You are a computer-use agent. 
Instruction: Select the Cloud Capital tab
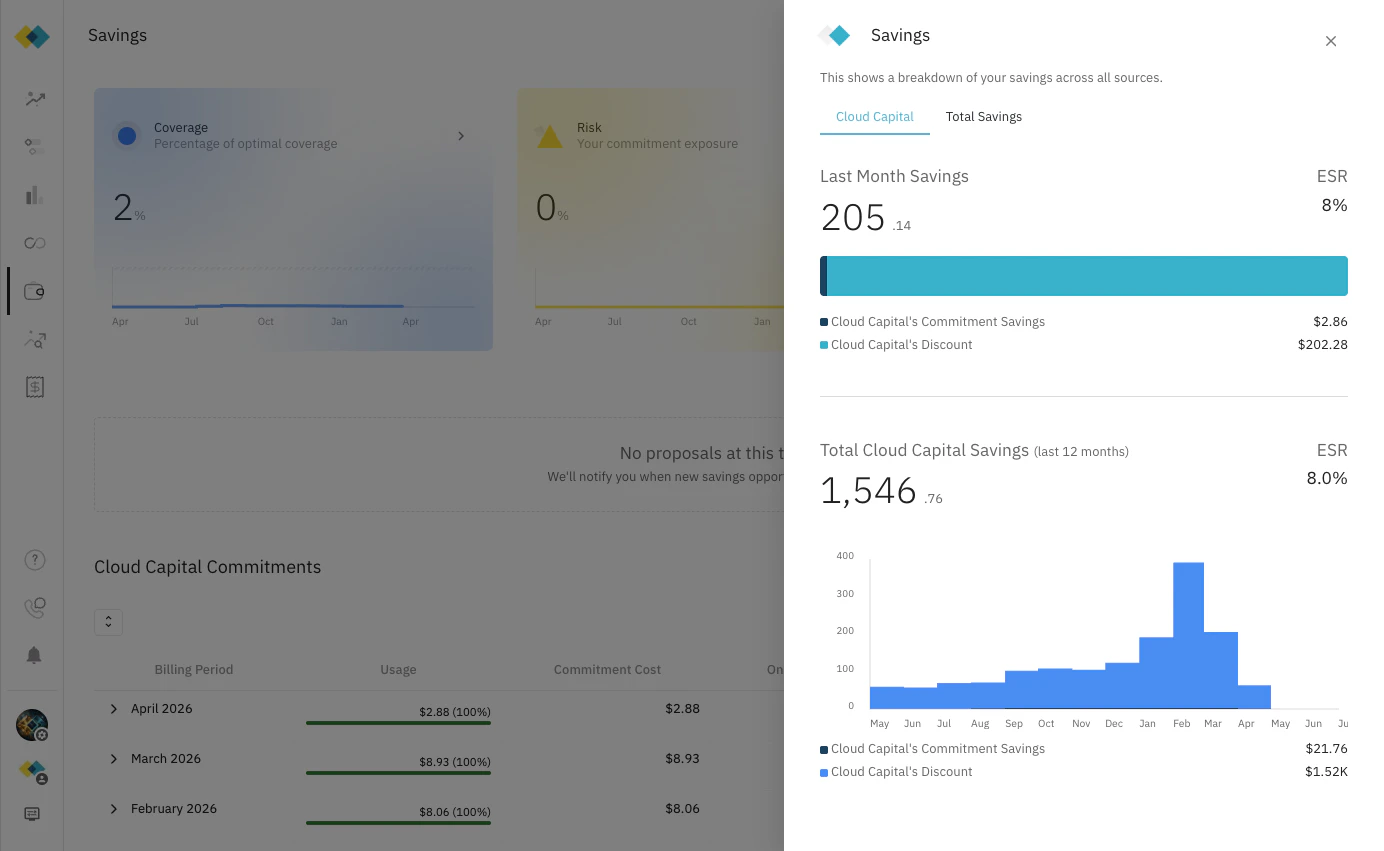coord(874,117)
